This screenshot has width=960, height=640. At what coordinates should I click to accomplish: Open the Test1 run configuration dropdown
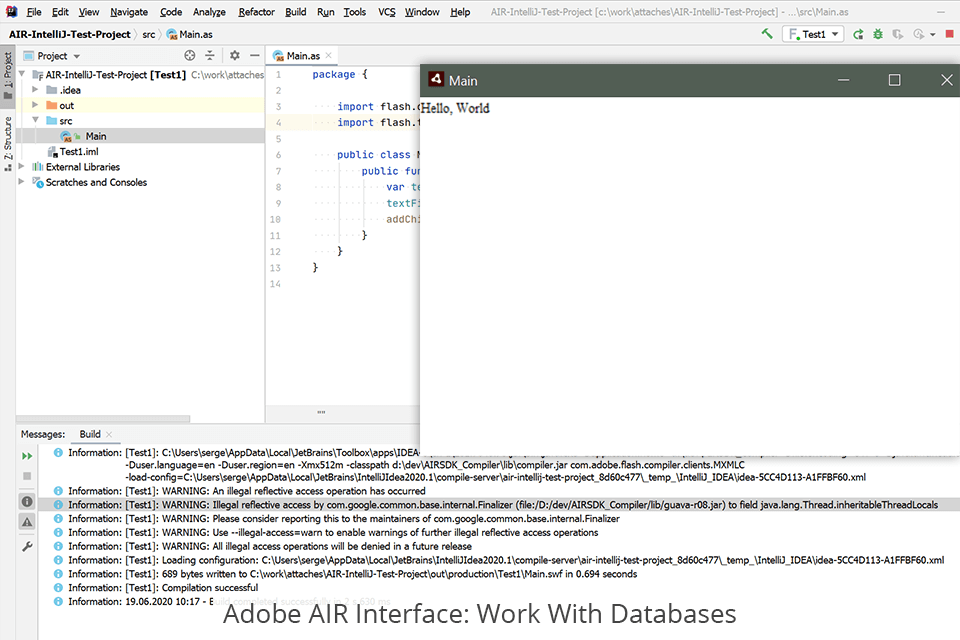813,34
